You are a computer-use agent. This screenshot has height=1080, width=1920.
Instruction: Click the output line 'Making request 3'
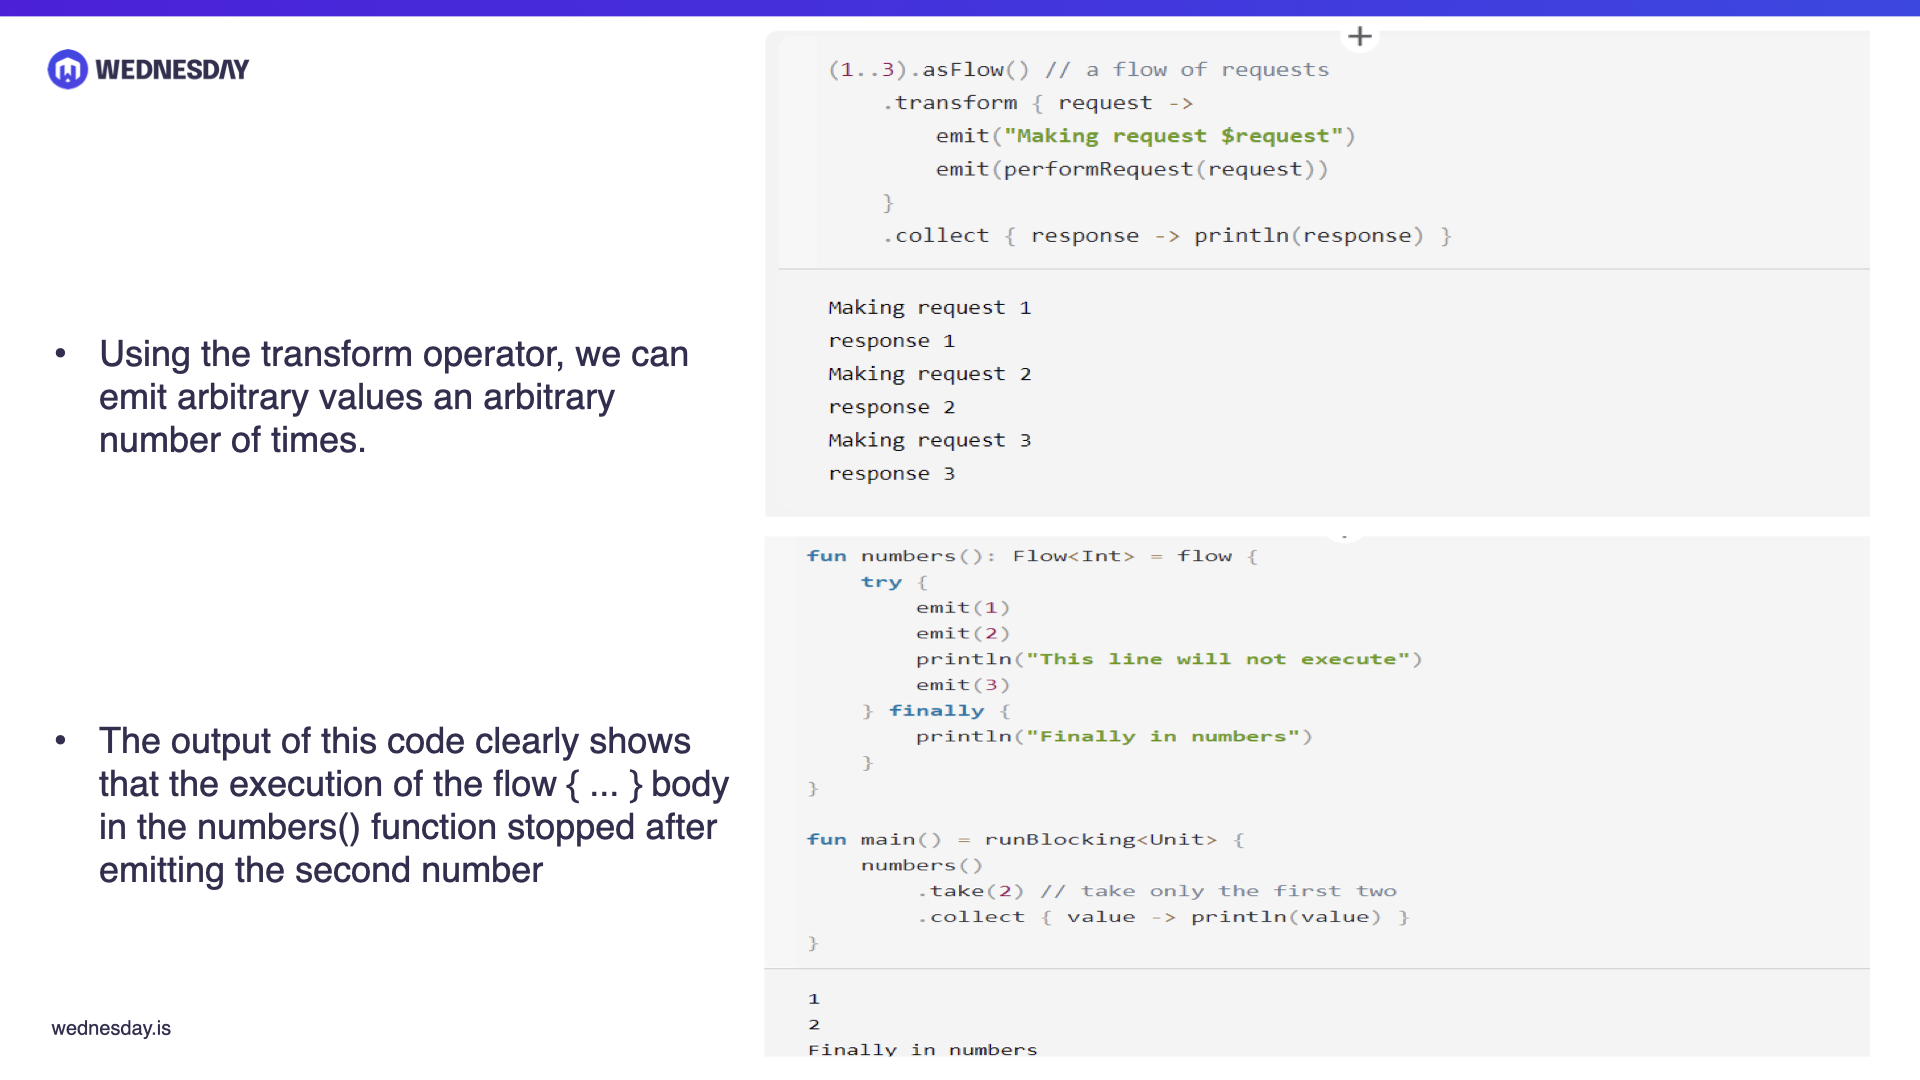tap(929, 441)
